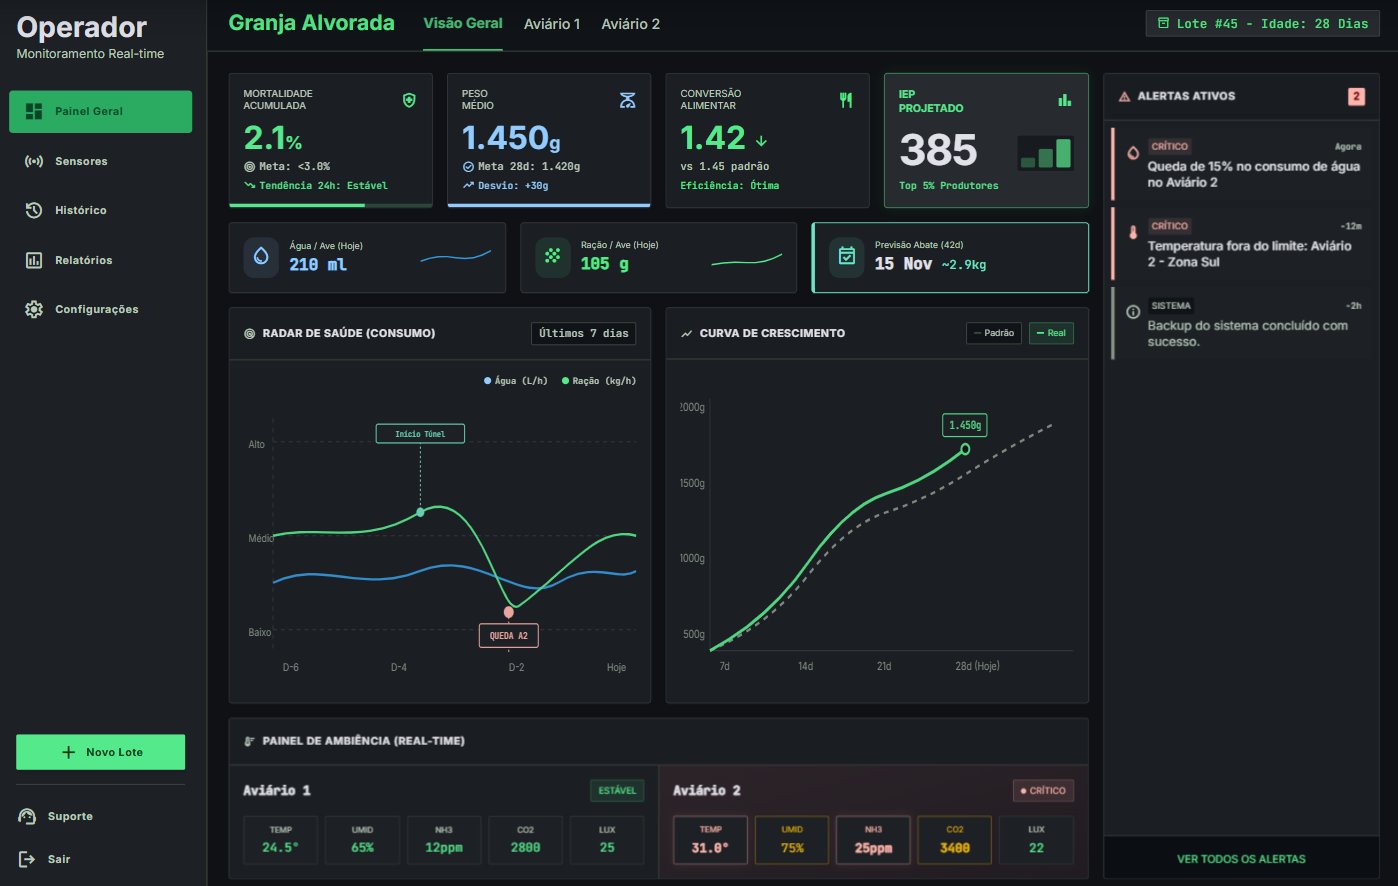Screen dimensions: 1398x886
Task: Toggle the Padrão growth curve series
Action: click(x=994, y=333)
